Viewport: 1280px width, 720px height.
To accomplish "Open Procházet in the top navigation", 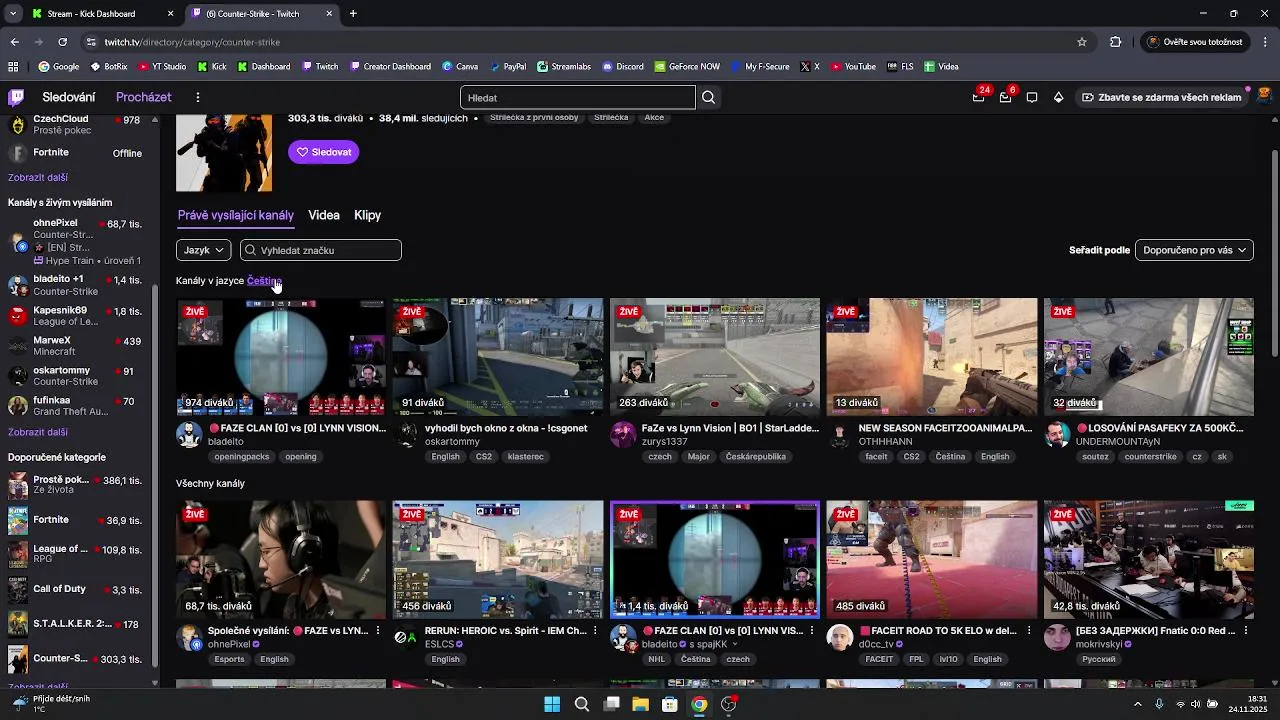I will pos(144,97).
